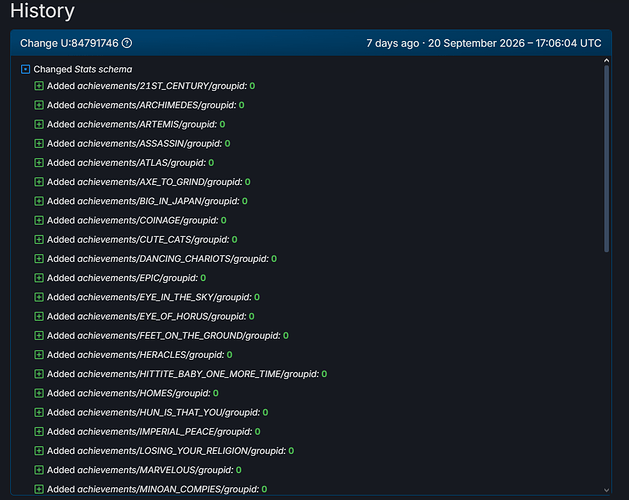Click 'Added achievements/EPIC/groupid' text
This screenshot has height=500, width=629.
(x=122, y=278)
